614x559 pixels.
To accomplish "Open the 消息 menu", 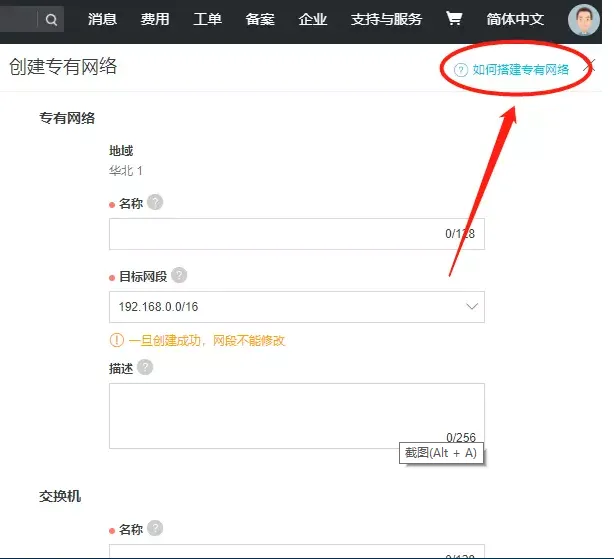I will click(102, 19).
